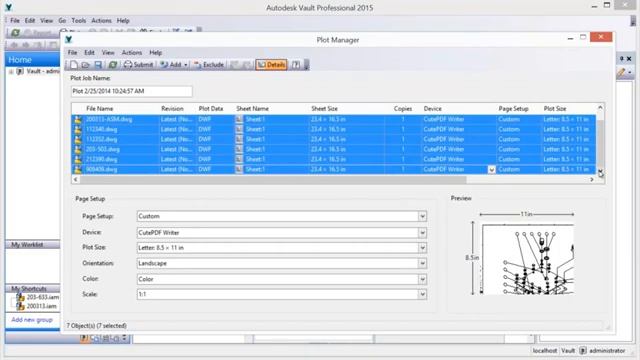640x360 pixels.
Task: Sort by File Name column header
Action: tap(100, 109)
